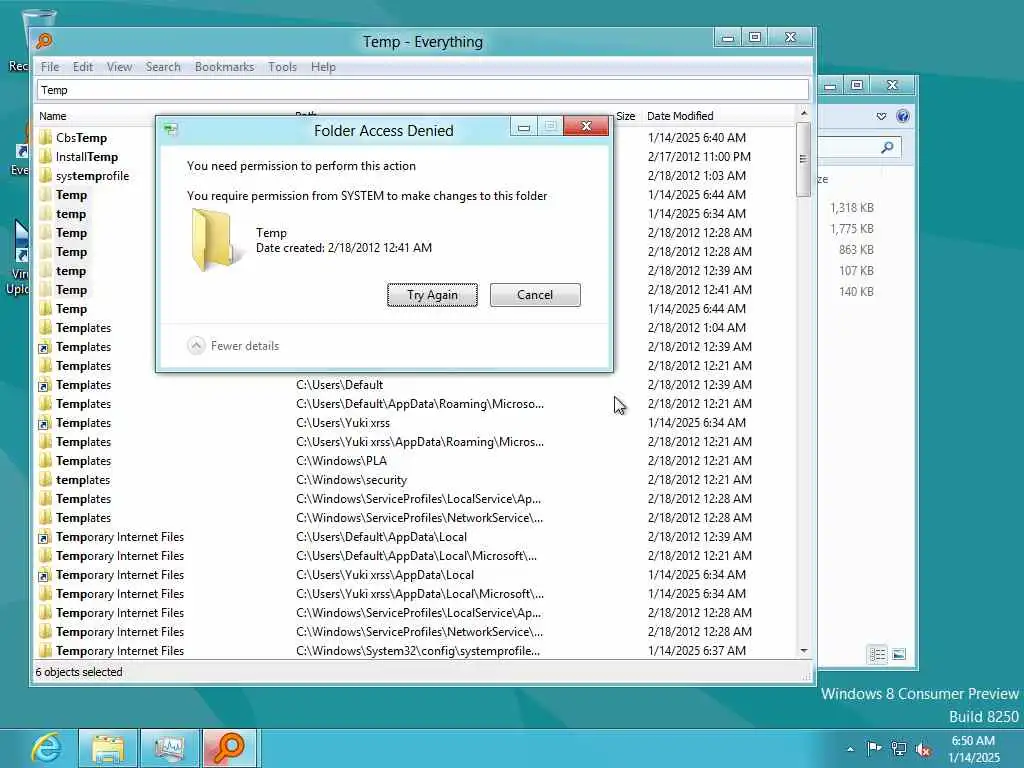The image size is (1024, 768).
Task: Click the date 1/14/2025 6:37 AM
Action: [697, 650]
